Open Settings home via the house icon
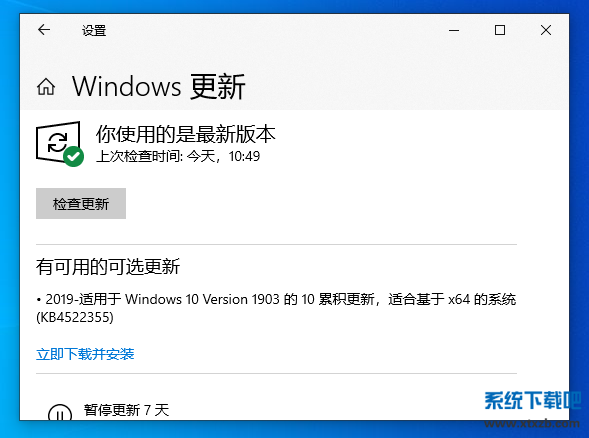 46,87
